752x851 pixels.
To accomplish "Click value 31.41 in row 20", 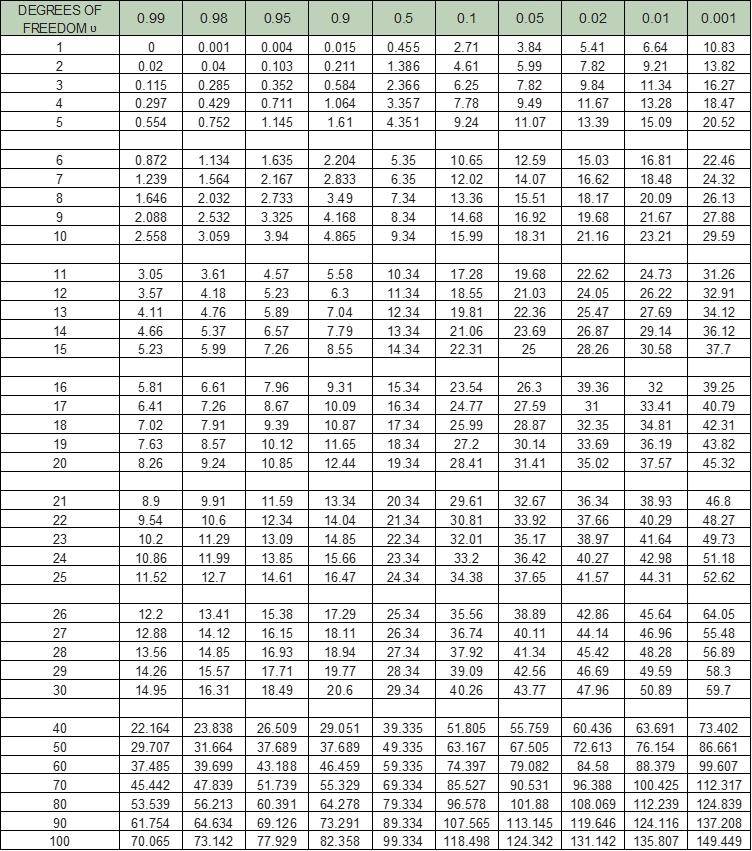I will [x=530, y=463].
